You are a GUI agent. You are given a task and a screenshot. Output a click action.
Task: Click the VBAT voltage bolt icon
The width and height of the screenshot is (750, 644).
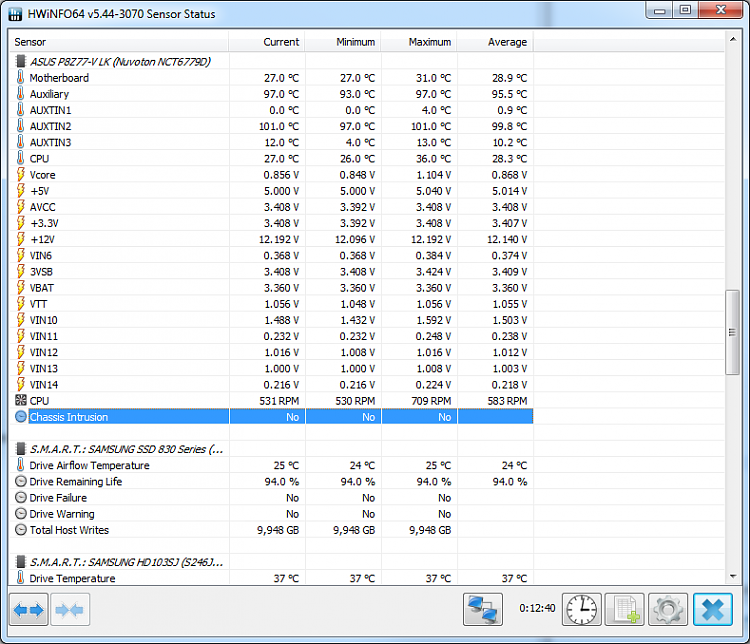coord(21,288)
